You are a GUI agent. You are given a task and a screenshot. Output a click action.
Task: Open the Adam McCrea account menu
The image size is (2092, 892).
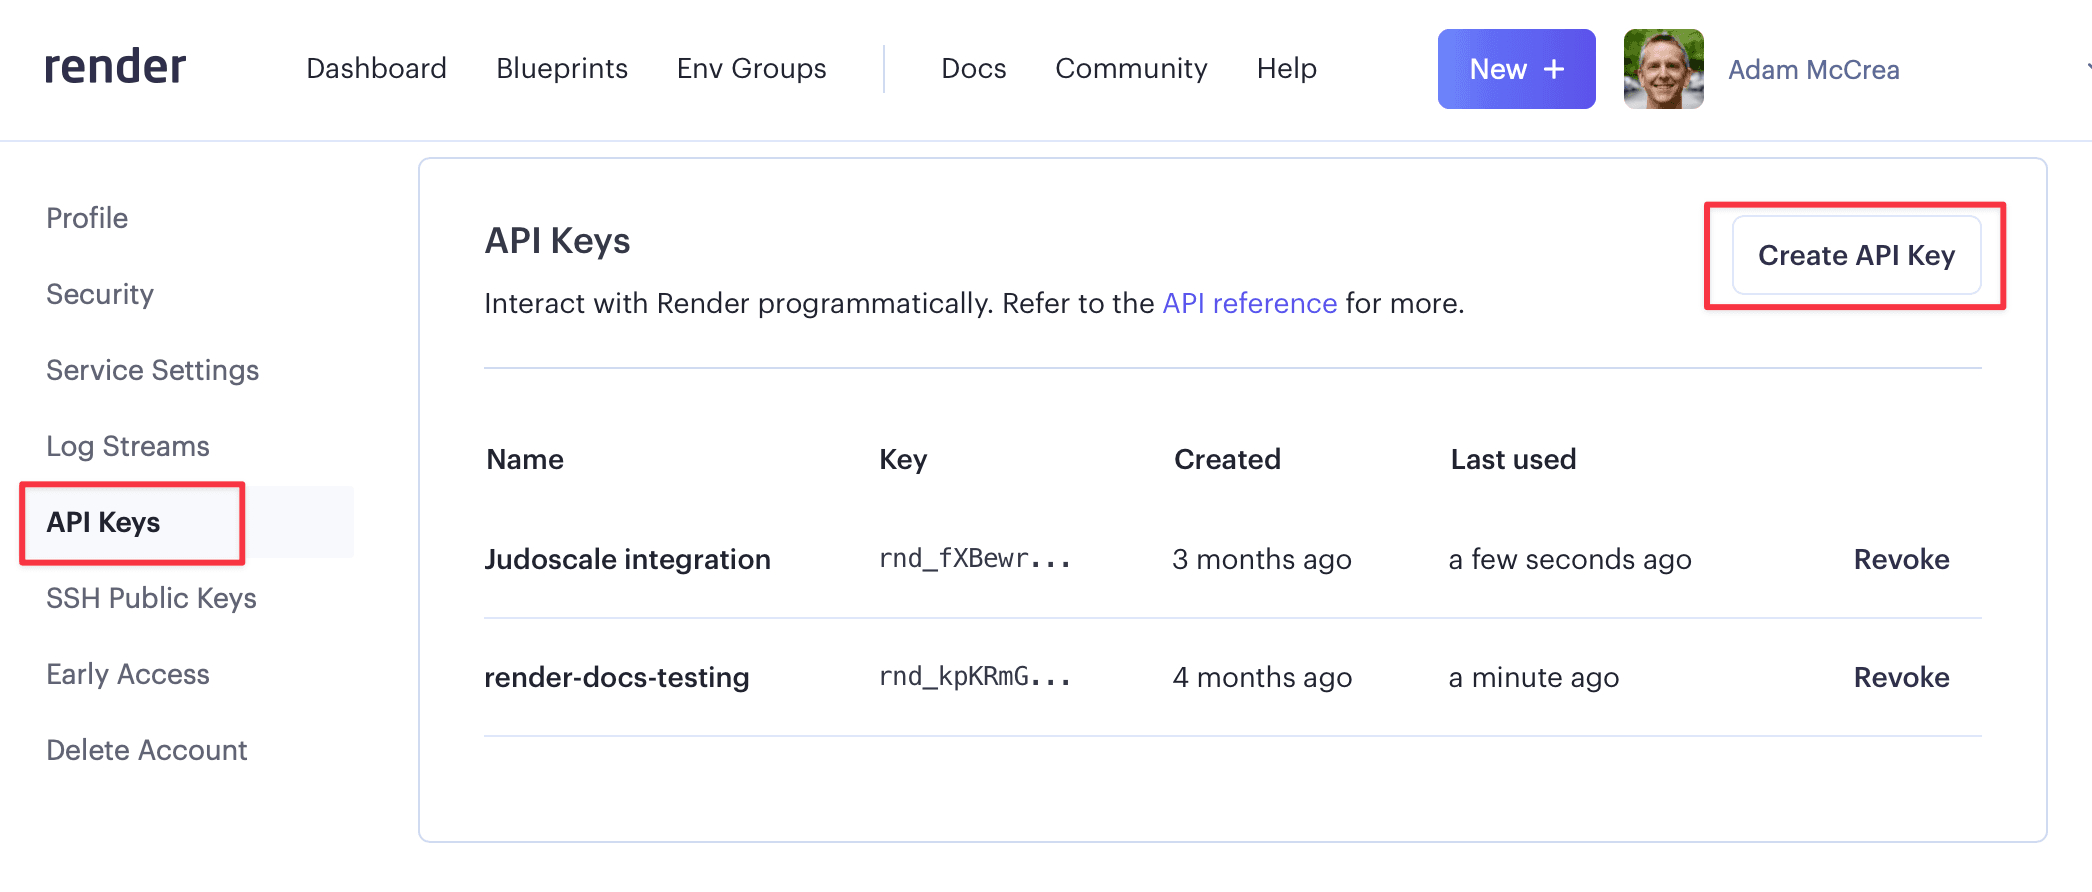click(x=1813, y=70)
